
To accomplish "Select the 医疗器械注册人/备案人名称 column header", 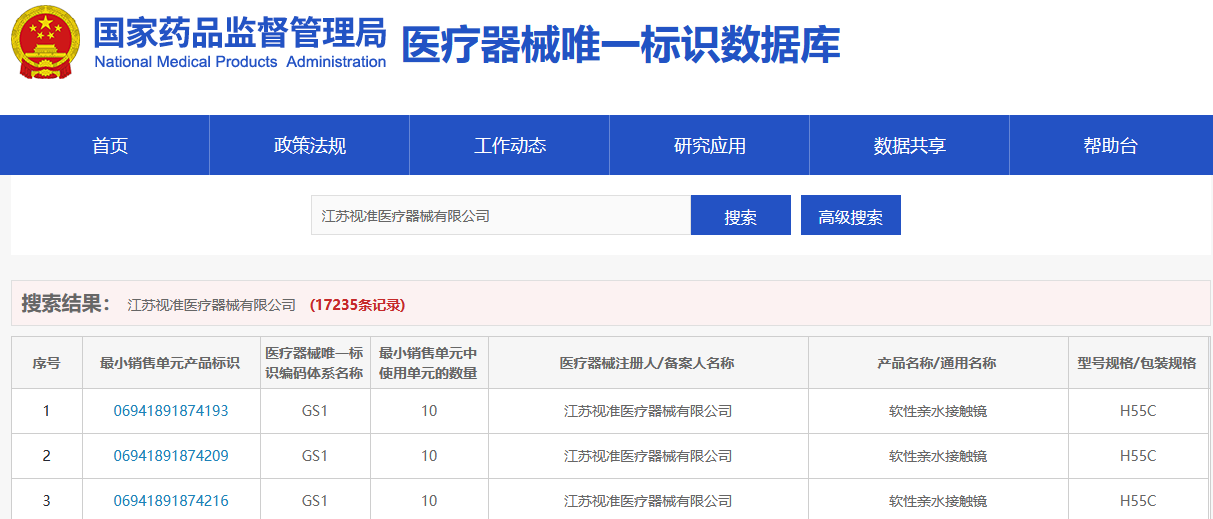I will (648, 363).
